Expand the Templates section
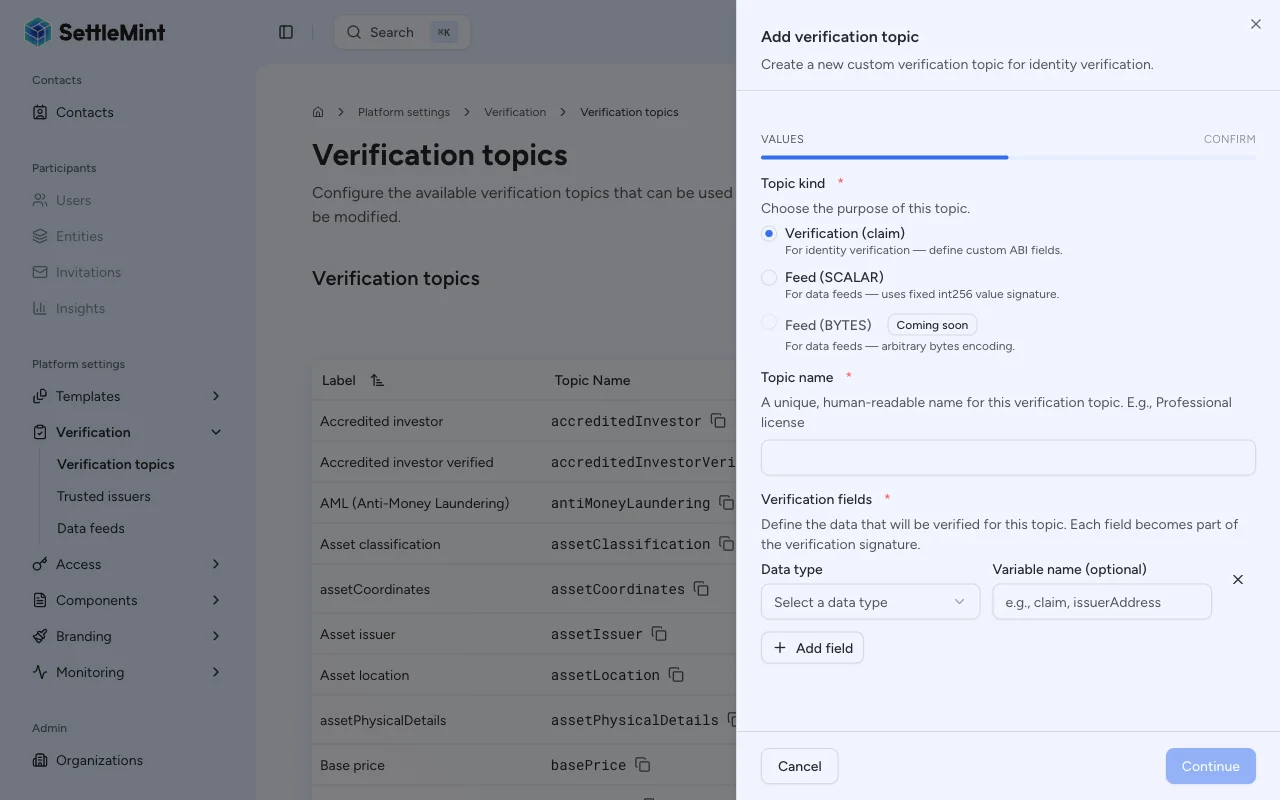Screen dimensions: 1280x800 90,396
